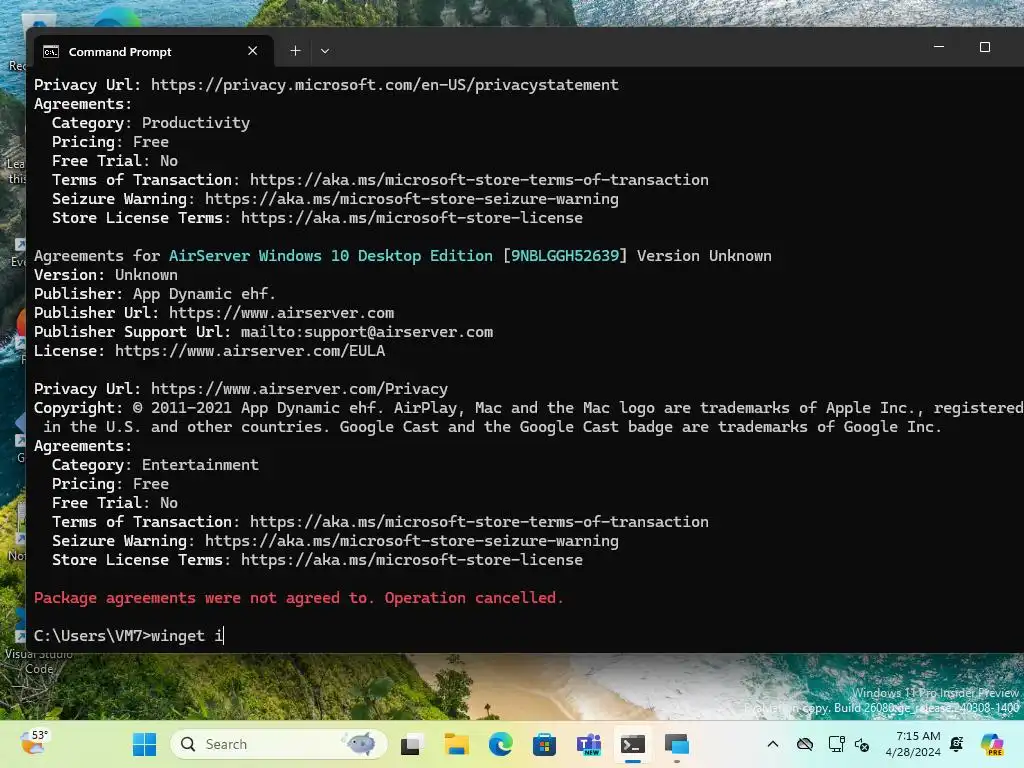This screenshot has width=1024, height=768.
Task: Open Microsoft Teams from taskbar
Action: pyautogui.click(x=588, y=744)
